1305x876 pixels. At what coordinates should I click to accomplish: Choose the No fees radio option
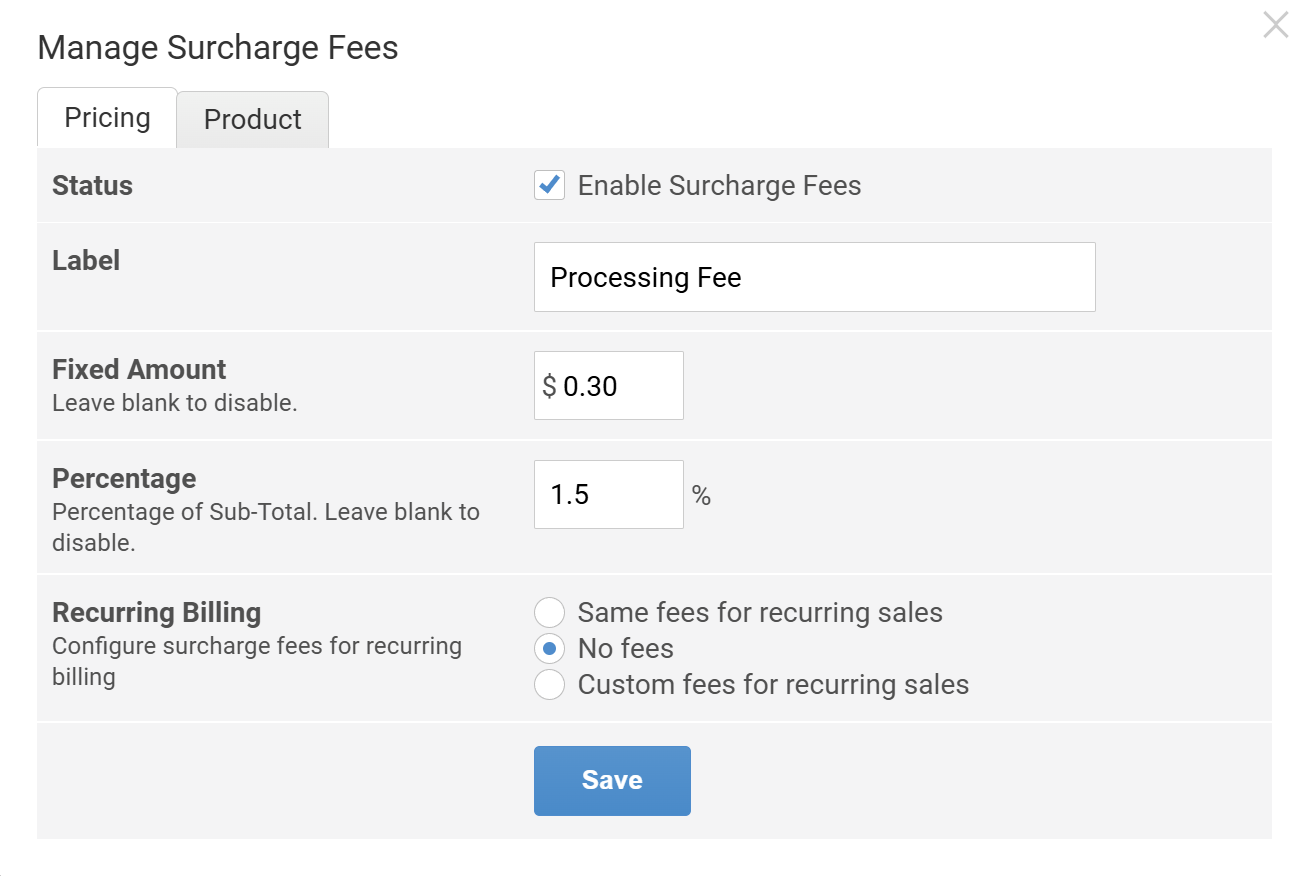[x=549, y=648]
